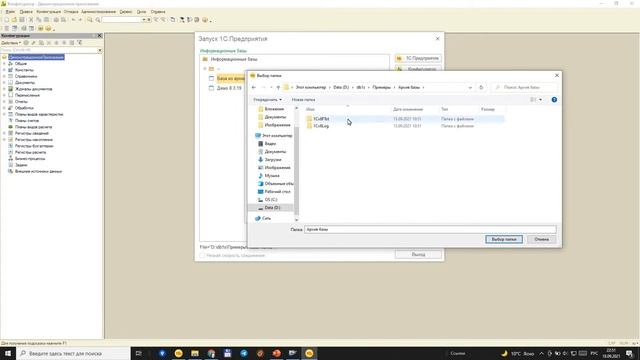
Task: Click the Выбор папки confirm button
Action: coord(504,239)
